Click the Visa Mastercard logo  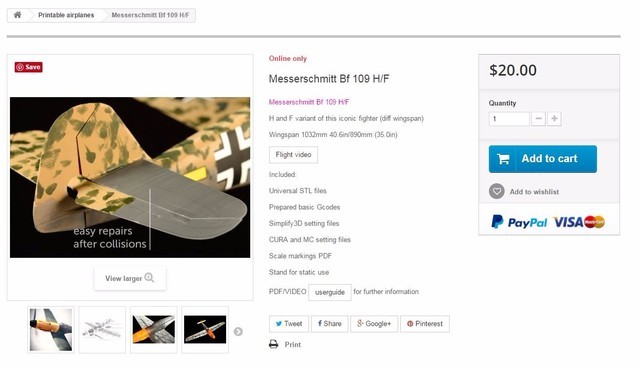coord(579,222)
